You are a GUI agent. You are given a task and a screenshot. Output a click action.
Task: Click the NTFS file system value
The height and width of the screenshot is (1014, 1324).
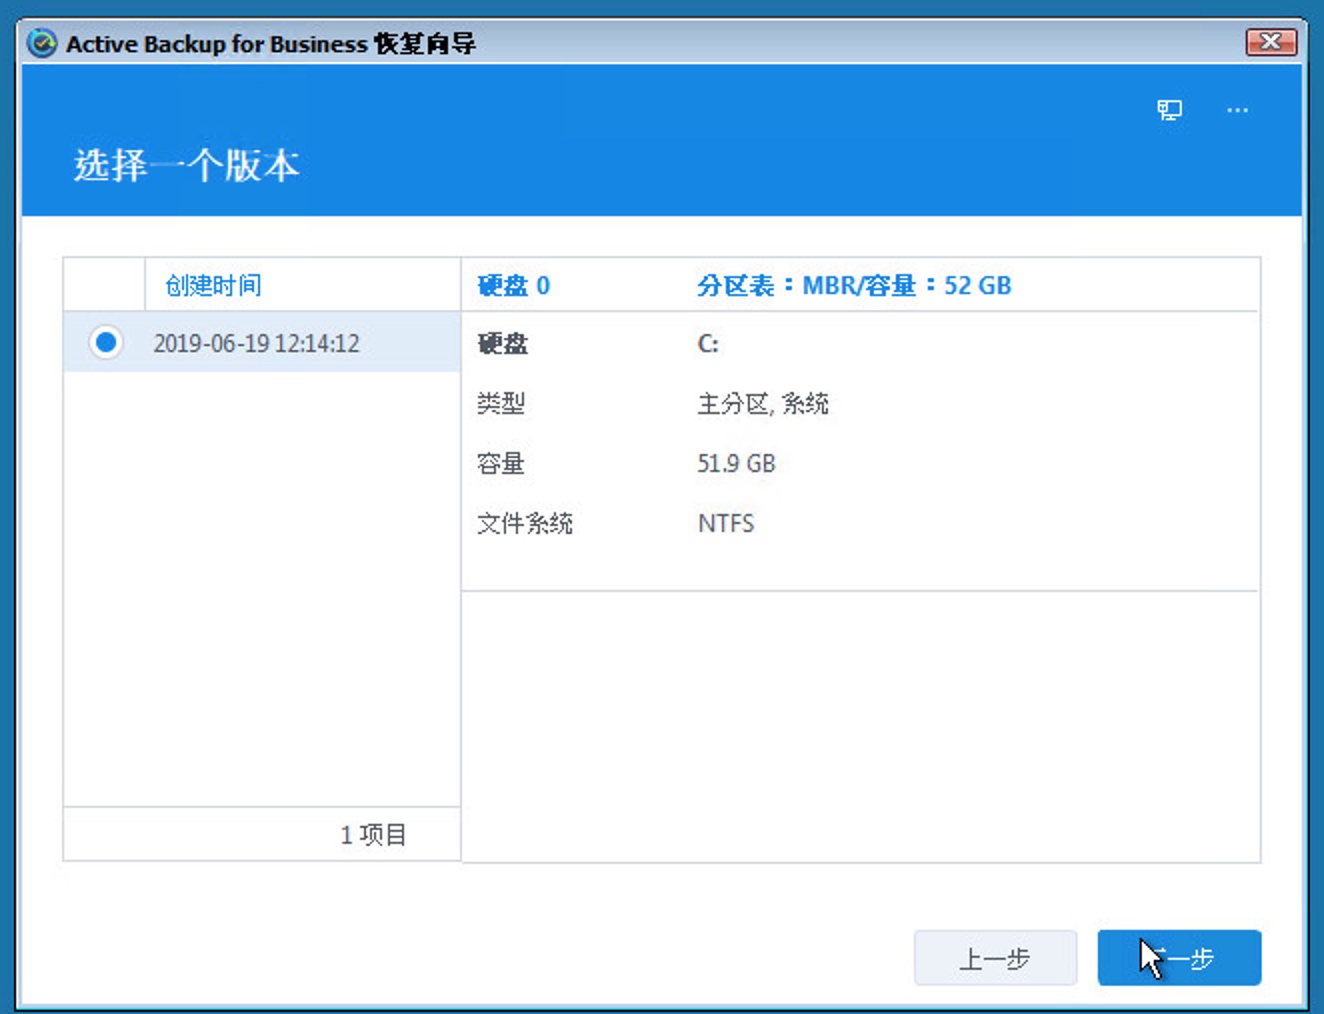(x=726, y=524)
